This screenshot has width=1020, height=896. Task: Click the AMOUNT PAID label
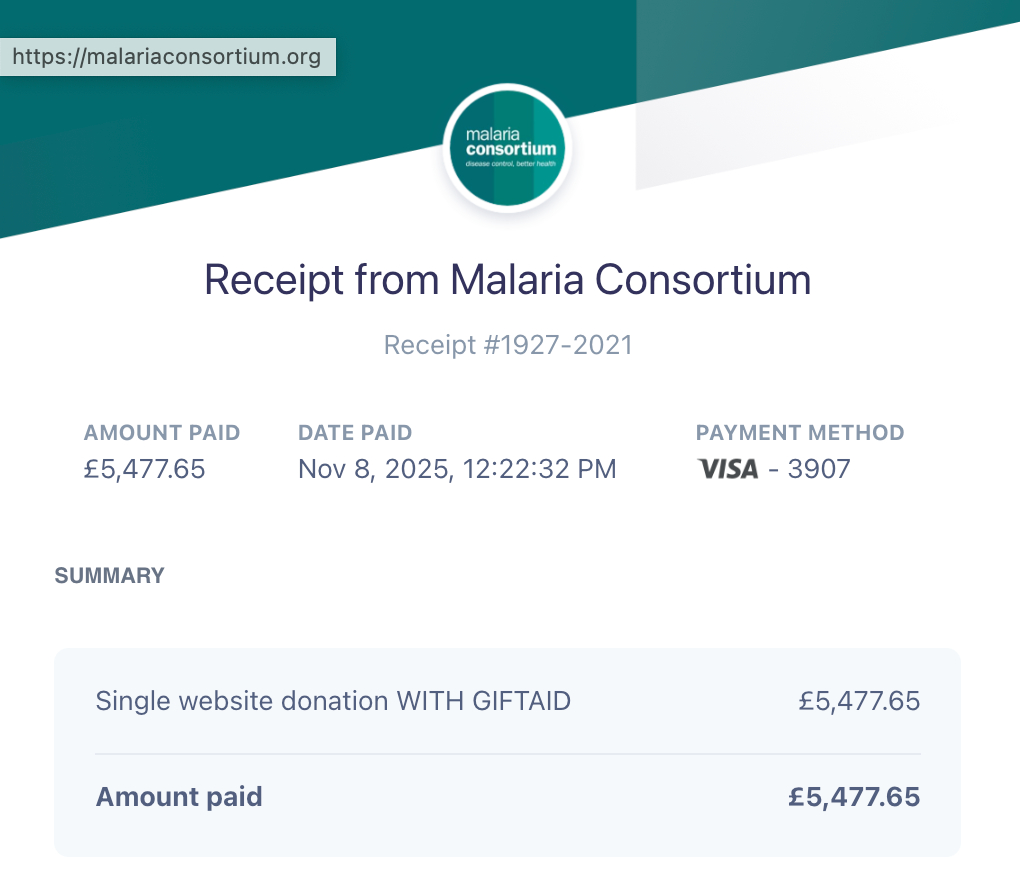tap(162, 433)
